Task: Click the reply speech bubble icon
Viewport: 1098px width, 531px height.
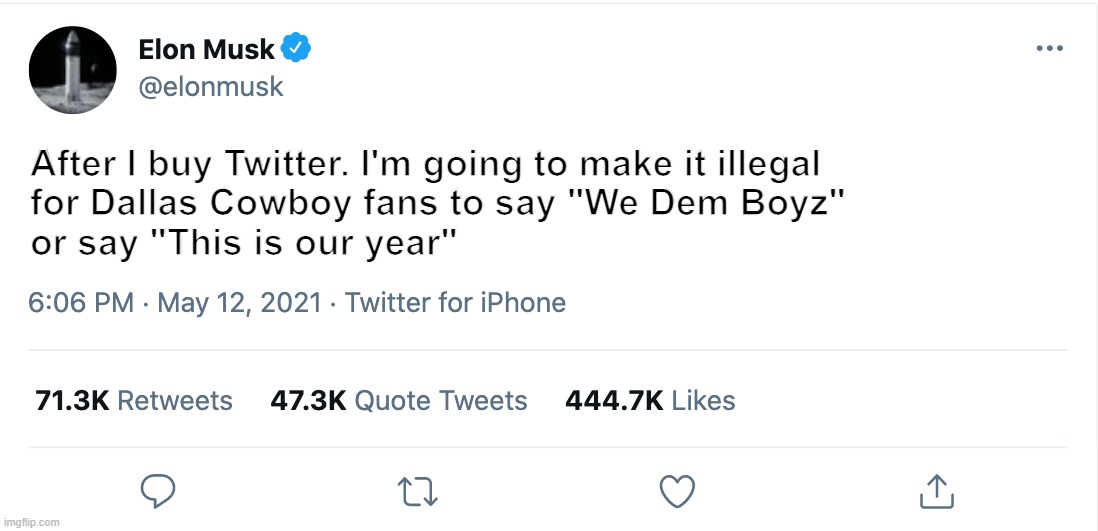Action: point(158,490)
